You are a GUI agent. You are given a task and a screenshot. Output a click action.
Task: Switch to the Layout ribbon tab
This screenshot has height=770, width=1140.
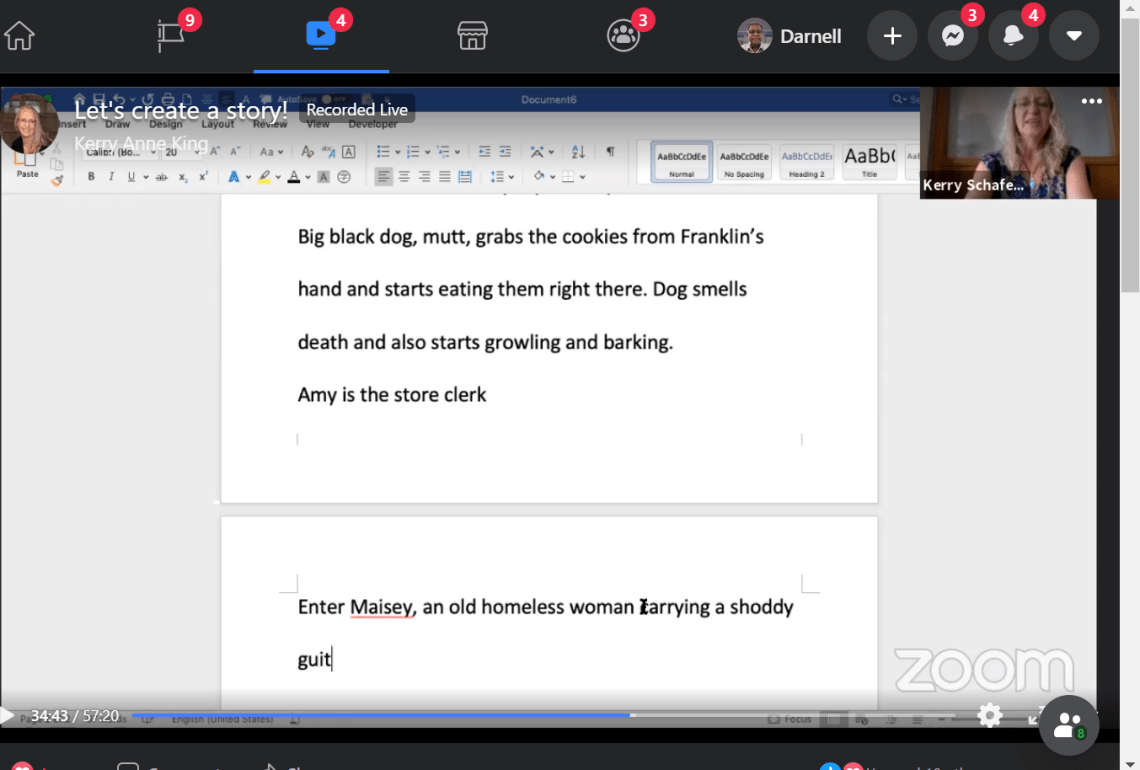click(x=217, y=125)
